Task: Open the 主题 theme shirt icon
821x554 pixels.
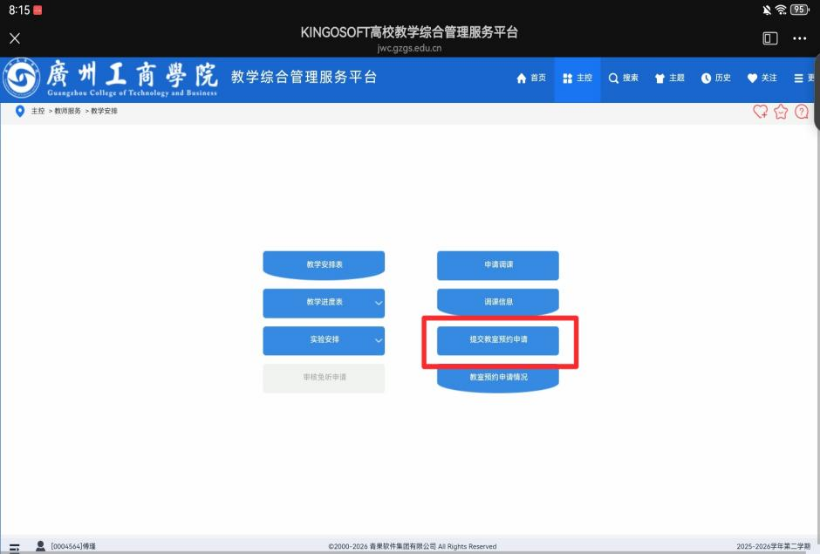Action: (x=669, y=78)
